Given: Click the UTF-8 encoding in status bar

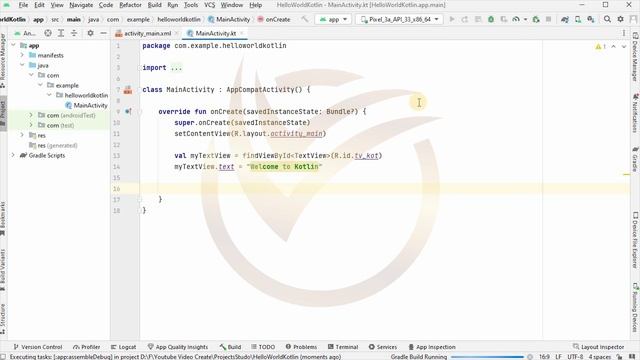Looking at the screenshot, I should click(x=575, y=357).
